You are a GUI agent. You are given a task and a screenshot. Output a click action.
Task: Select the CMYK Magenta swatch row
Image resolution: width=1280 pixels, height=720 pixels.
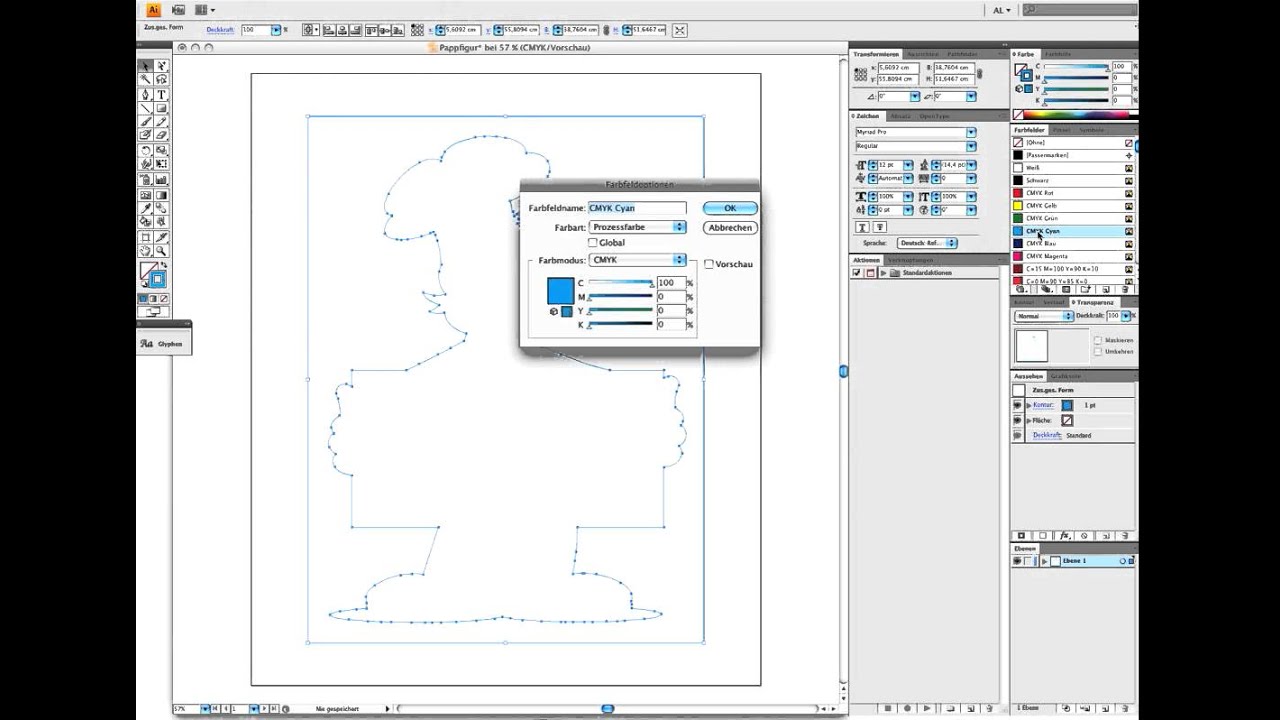pos(1073,256)
